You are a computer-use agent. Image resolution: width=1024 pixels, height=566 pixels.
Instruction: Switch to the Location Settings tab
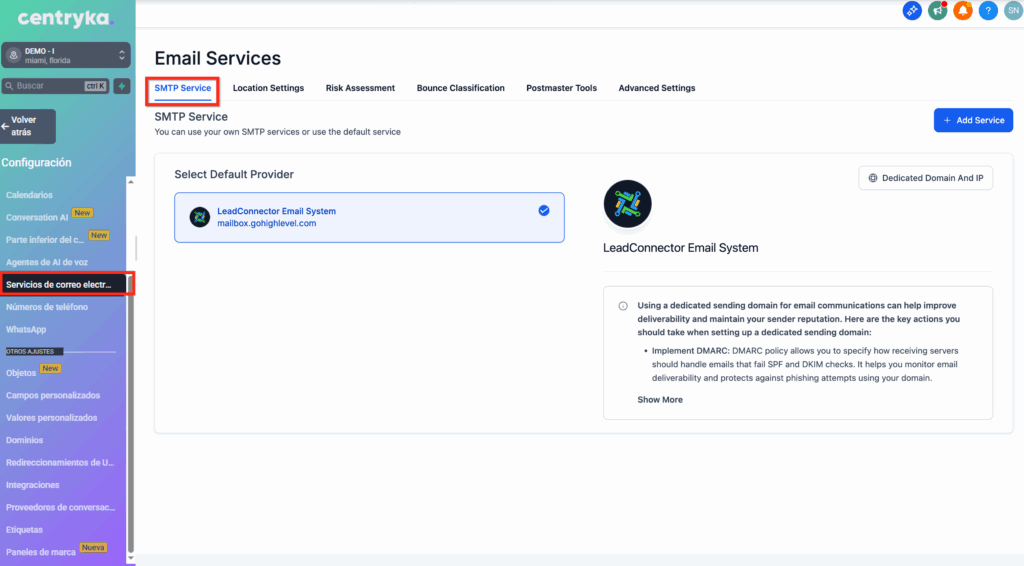click(268, 88)
